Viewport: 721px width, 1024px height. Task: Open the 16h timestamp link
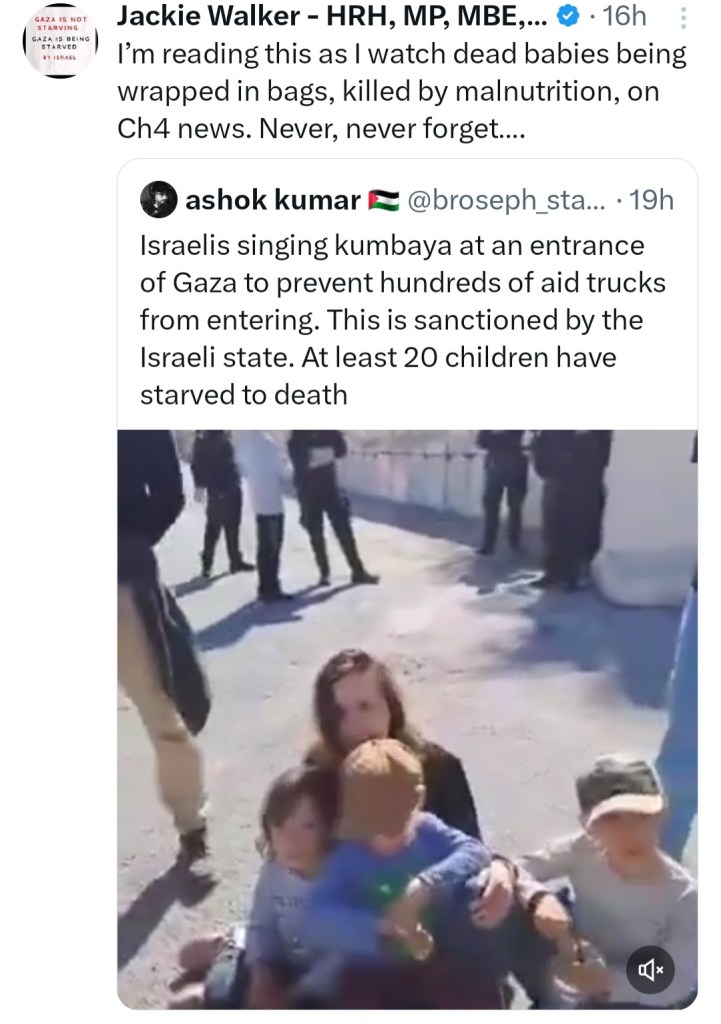coord(624,17)
